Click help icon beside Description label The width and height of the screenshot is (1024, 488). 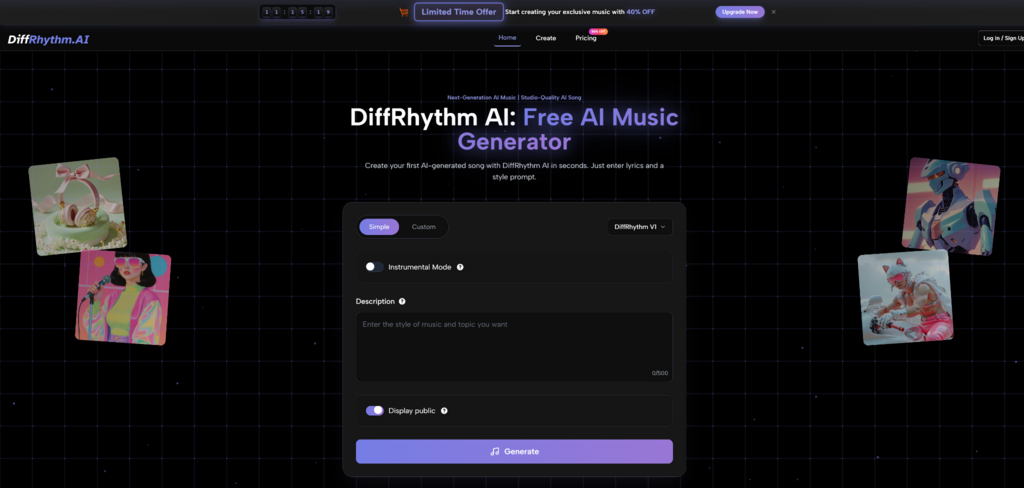[402, 301]
